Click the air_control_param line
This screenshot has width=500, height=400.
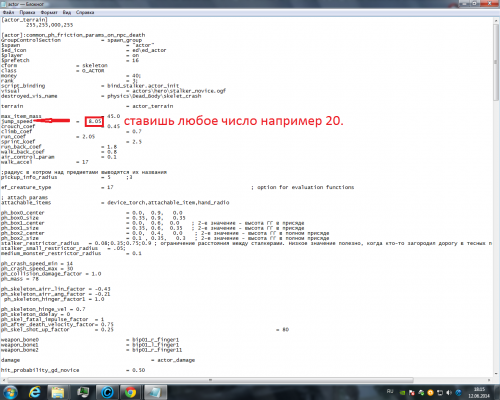tap(59, 157)
